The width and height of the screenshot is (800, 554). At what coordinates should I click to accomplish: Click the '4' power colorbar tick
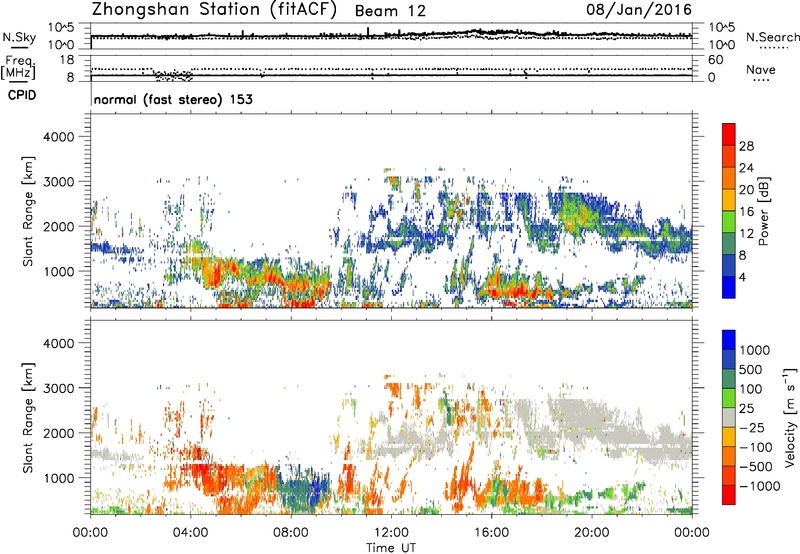(743, 277)
